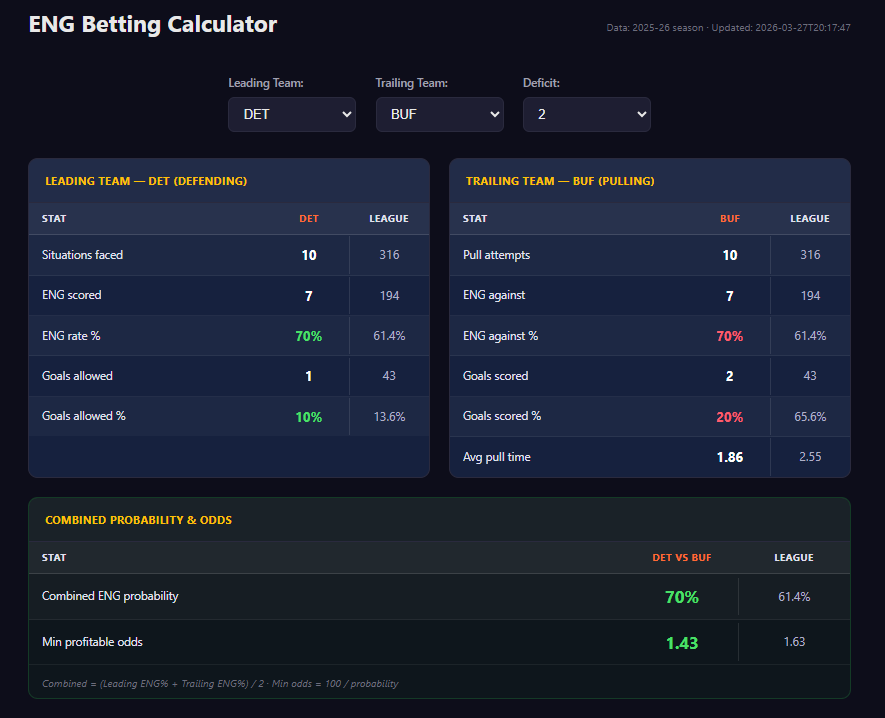Image resolution: width=885 pixels, height=718 pixels.
Task: Click DET's green 70% ENG rate value
Action: coord(309,336)
